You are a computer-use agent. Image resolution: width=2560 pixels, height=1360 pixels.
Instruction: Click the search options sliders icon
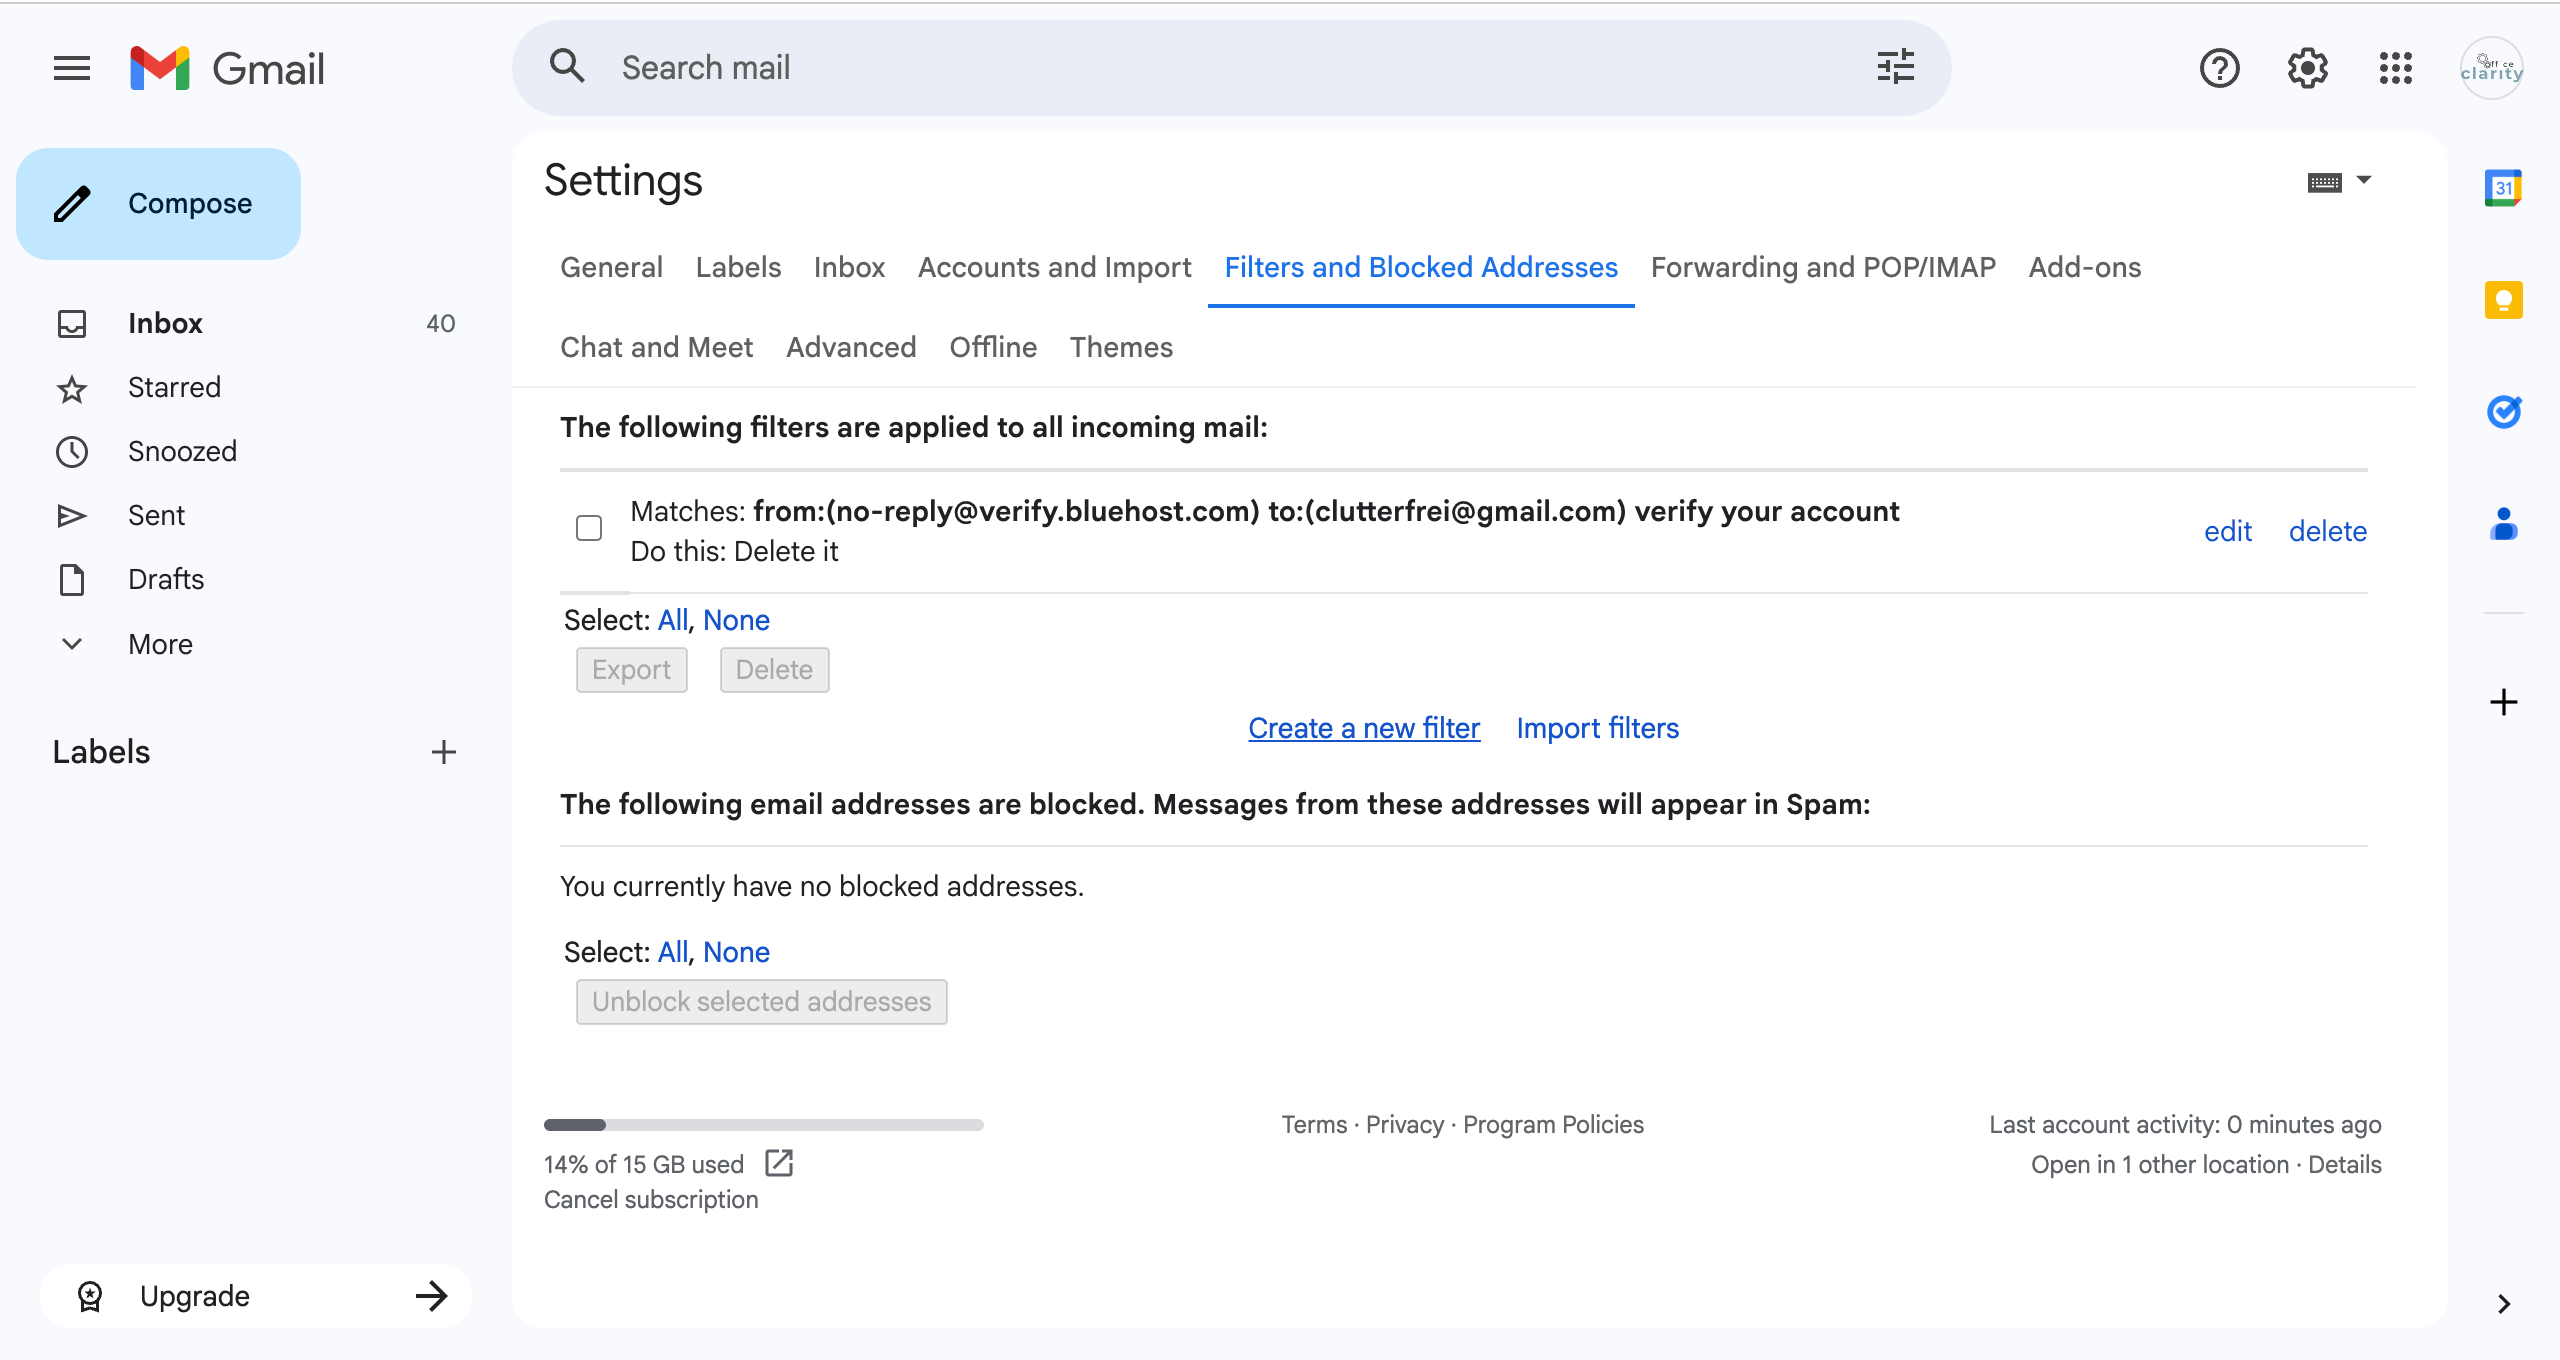coord(1895,67)
